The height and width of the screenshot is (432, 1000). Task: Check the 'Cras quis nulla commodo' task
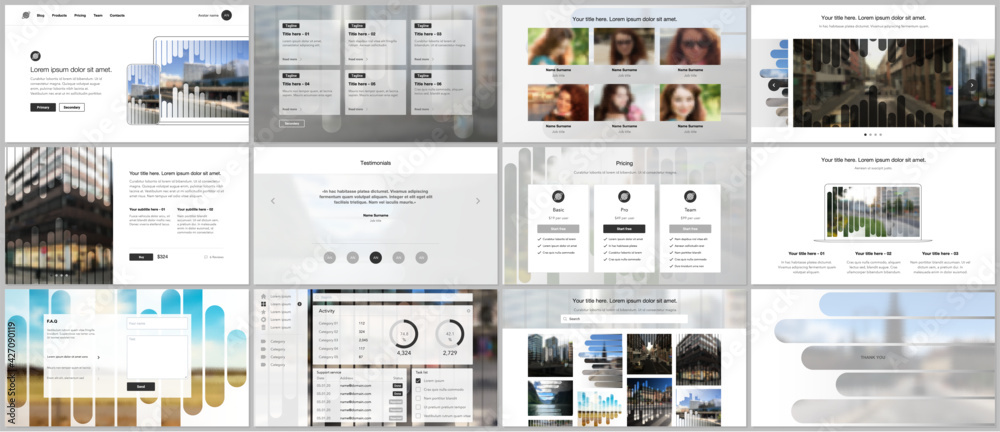coord(418,389)
